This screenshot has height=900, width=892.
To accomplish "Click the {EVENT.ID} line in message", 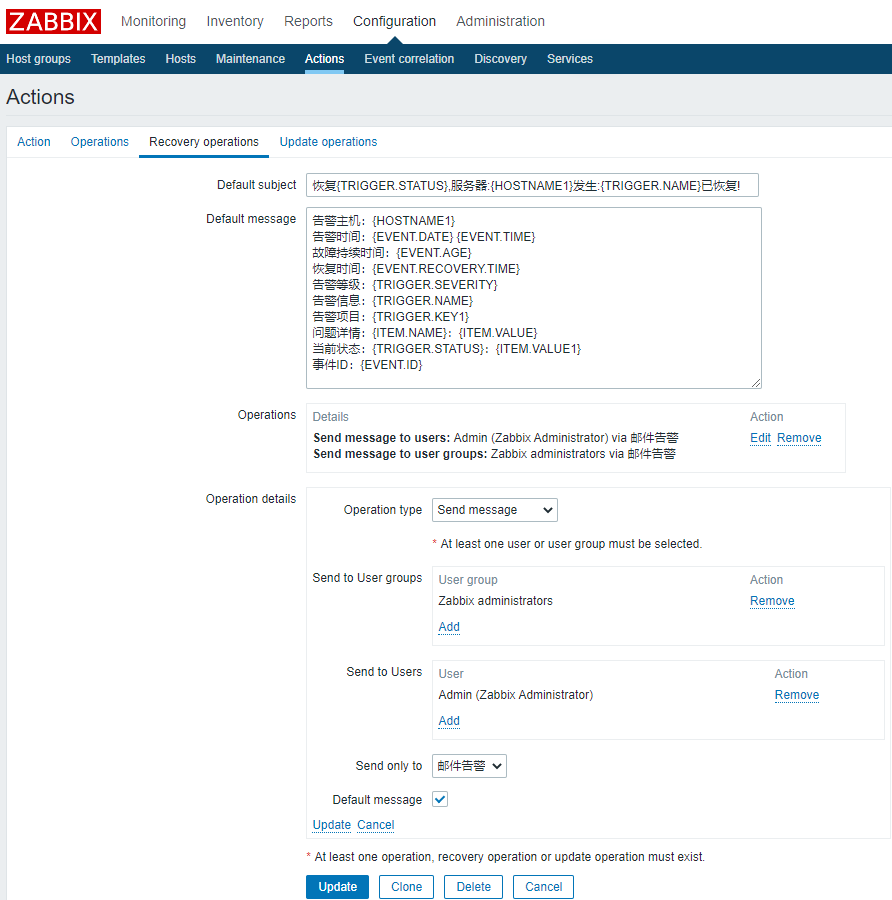I will [x=367, y=364].
